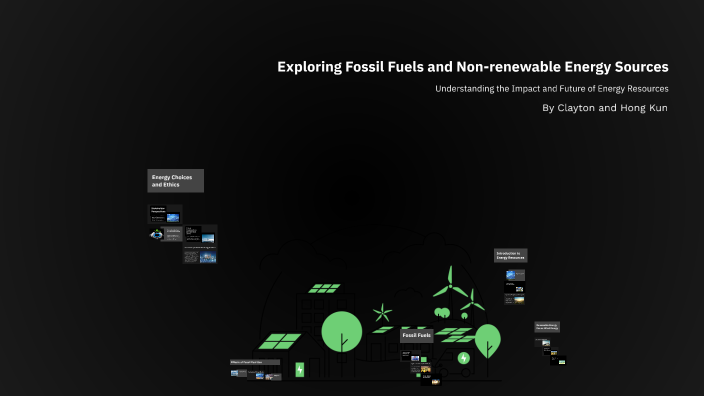Image resolution: width=704 pixels, height=396 pixels.
Task: Open the first slide under Renewable Energy topic
Action: [x=542, y=343]
